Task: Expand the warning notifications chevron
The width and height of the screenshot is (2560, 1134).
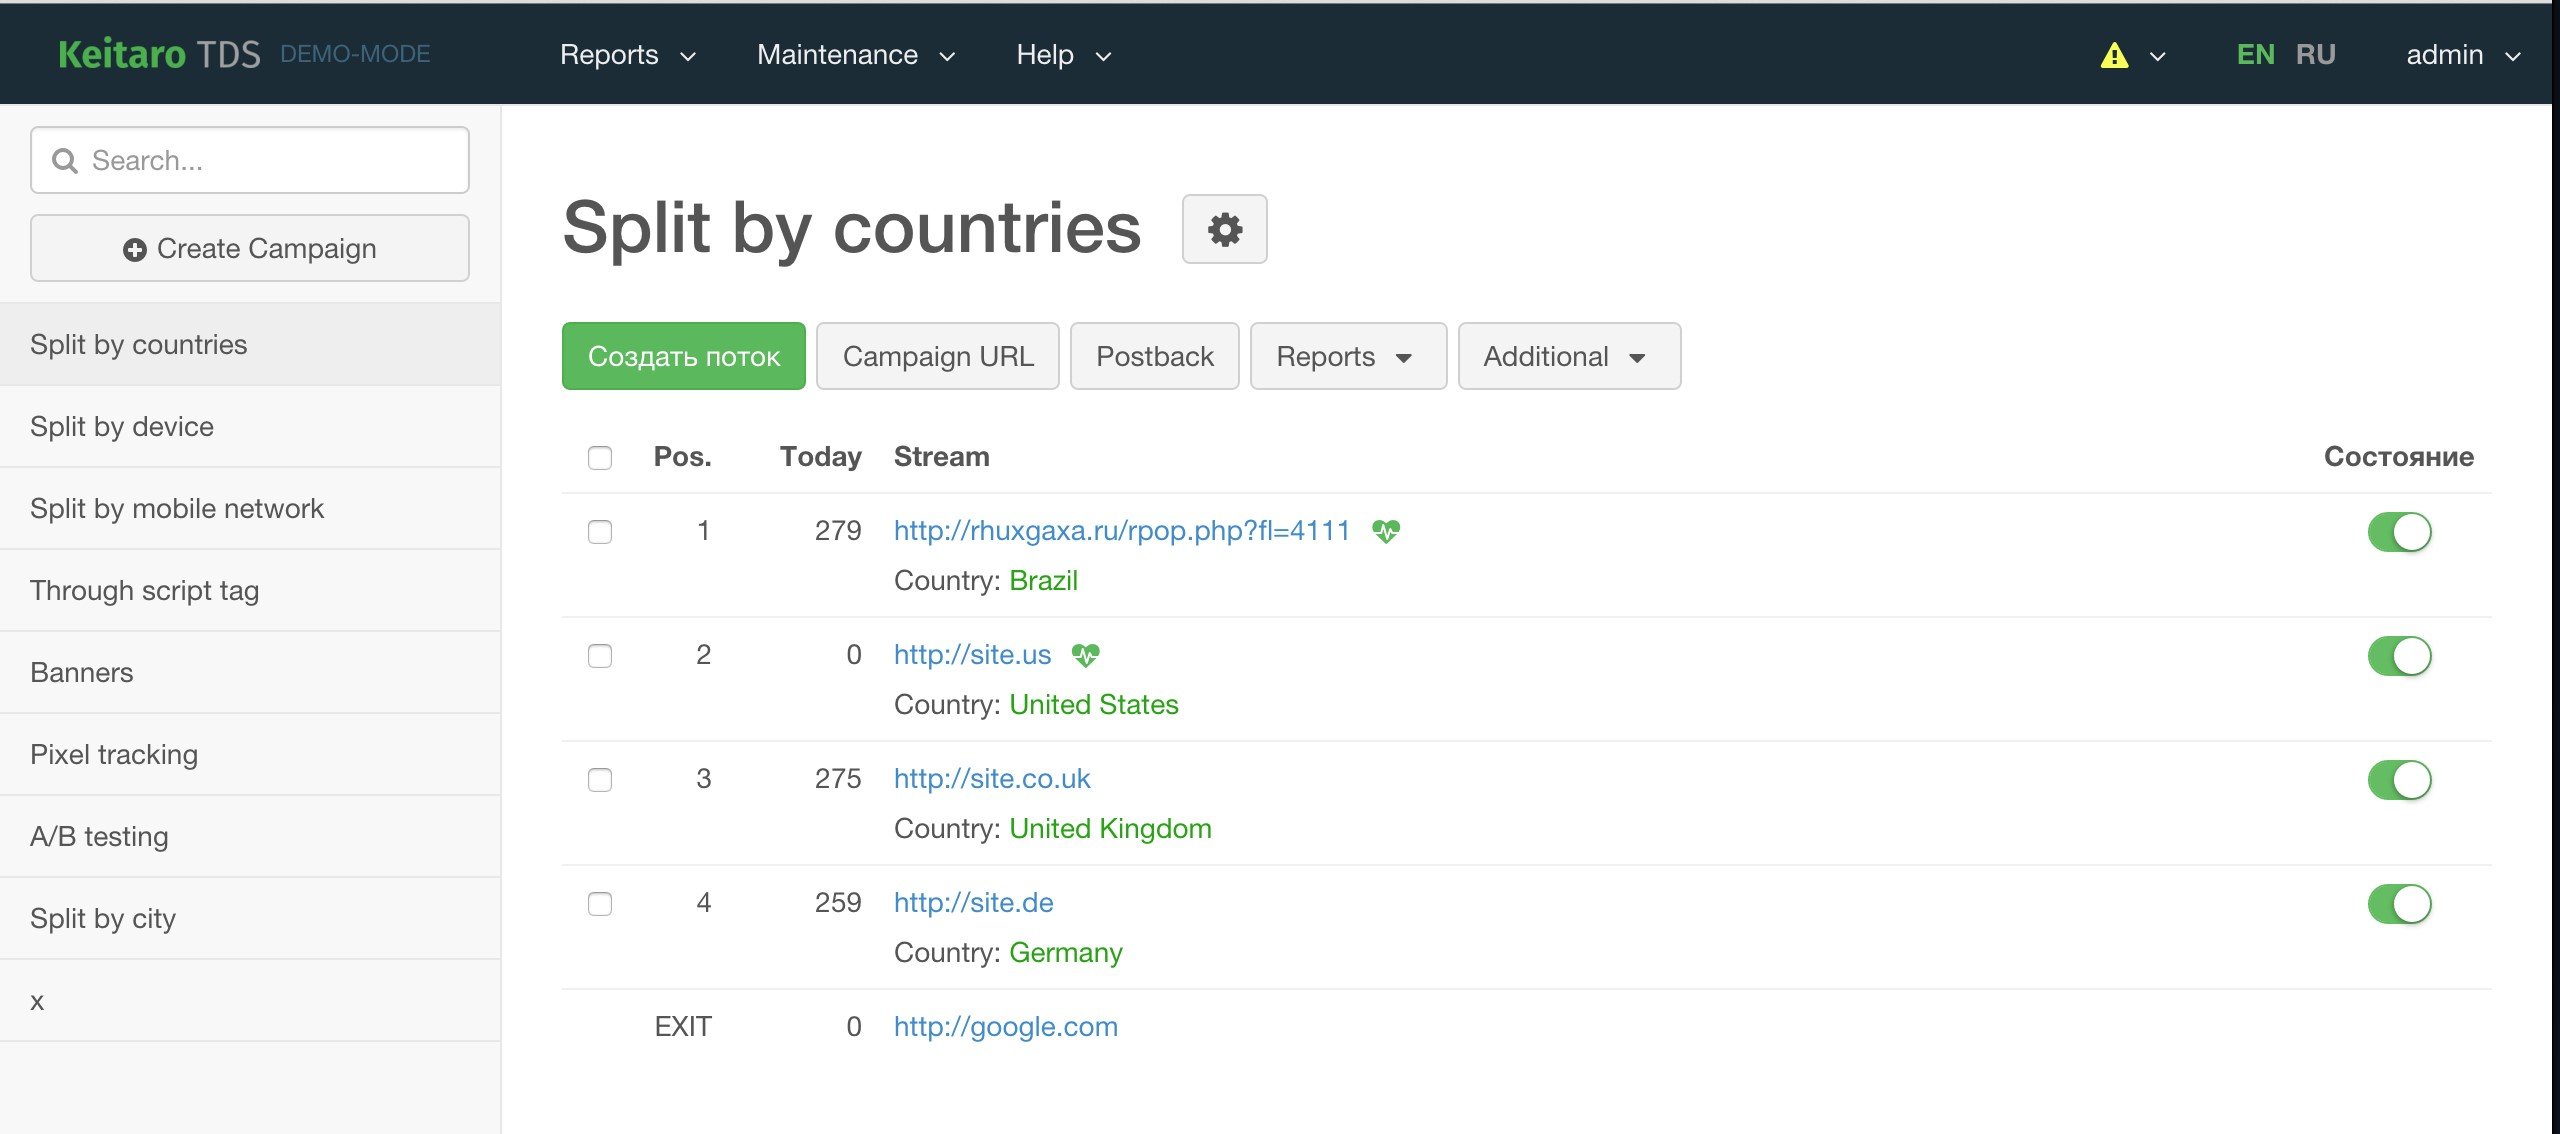Action: pos(2157,56)
